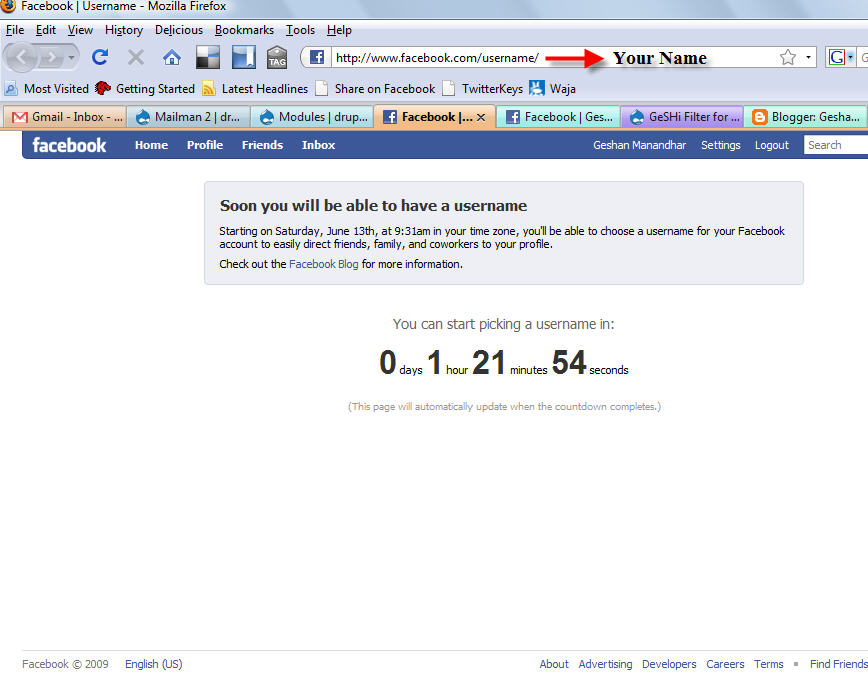Switch to the Gmail - Inbox tab
Image resolution: width=868 pixels, height=689 pixels.
pyautogui.click(x=66, y=117)
